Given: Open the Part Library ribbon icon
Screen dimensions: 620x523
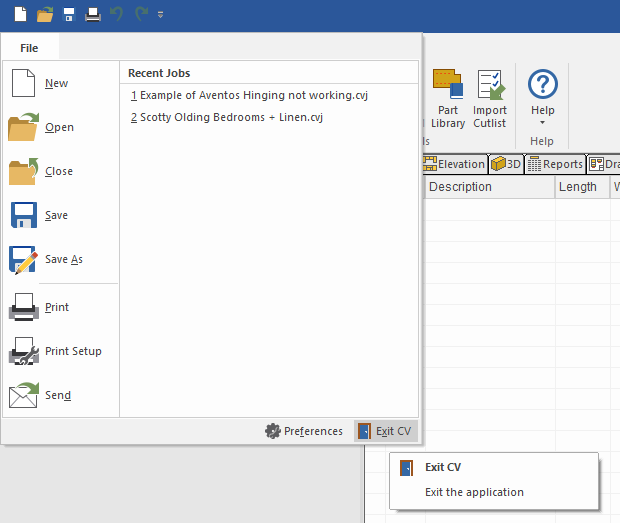Looking at the screenshot, I should (448, 100).
